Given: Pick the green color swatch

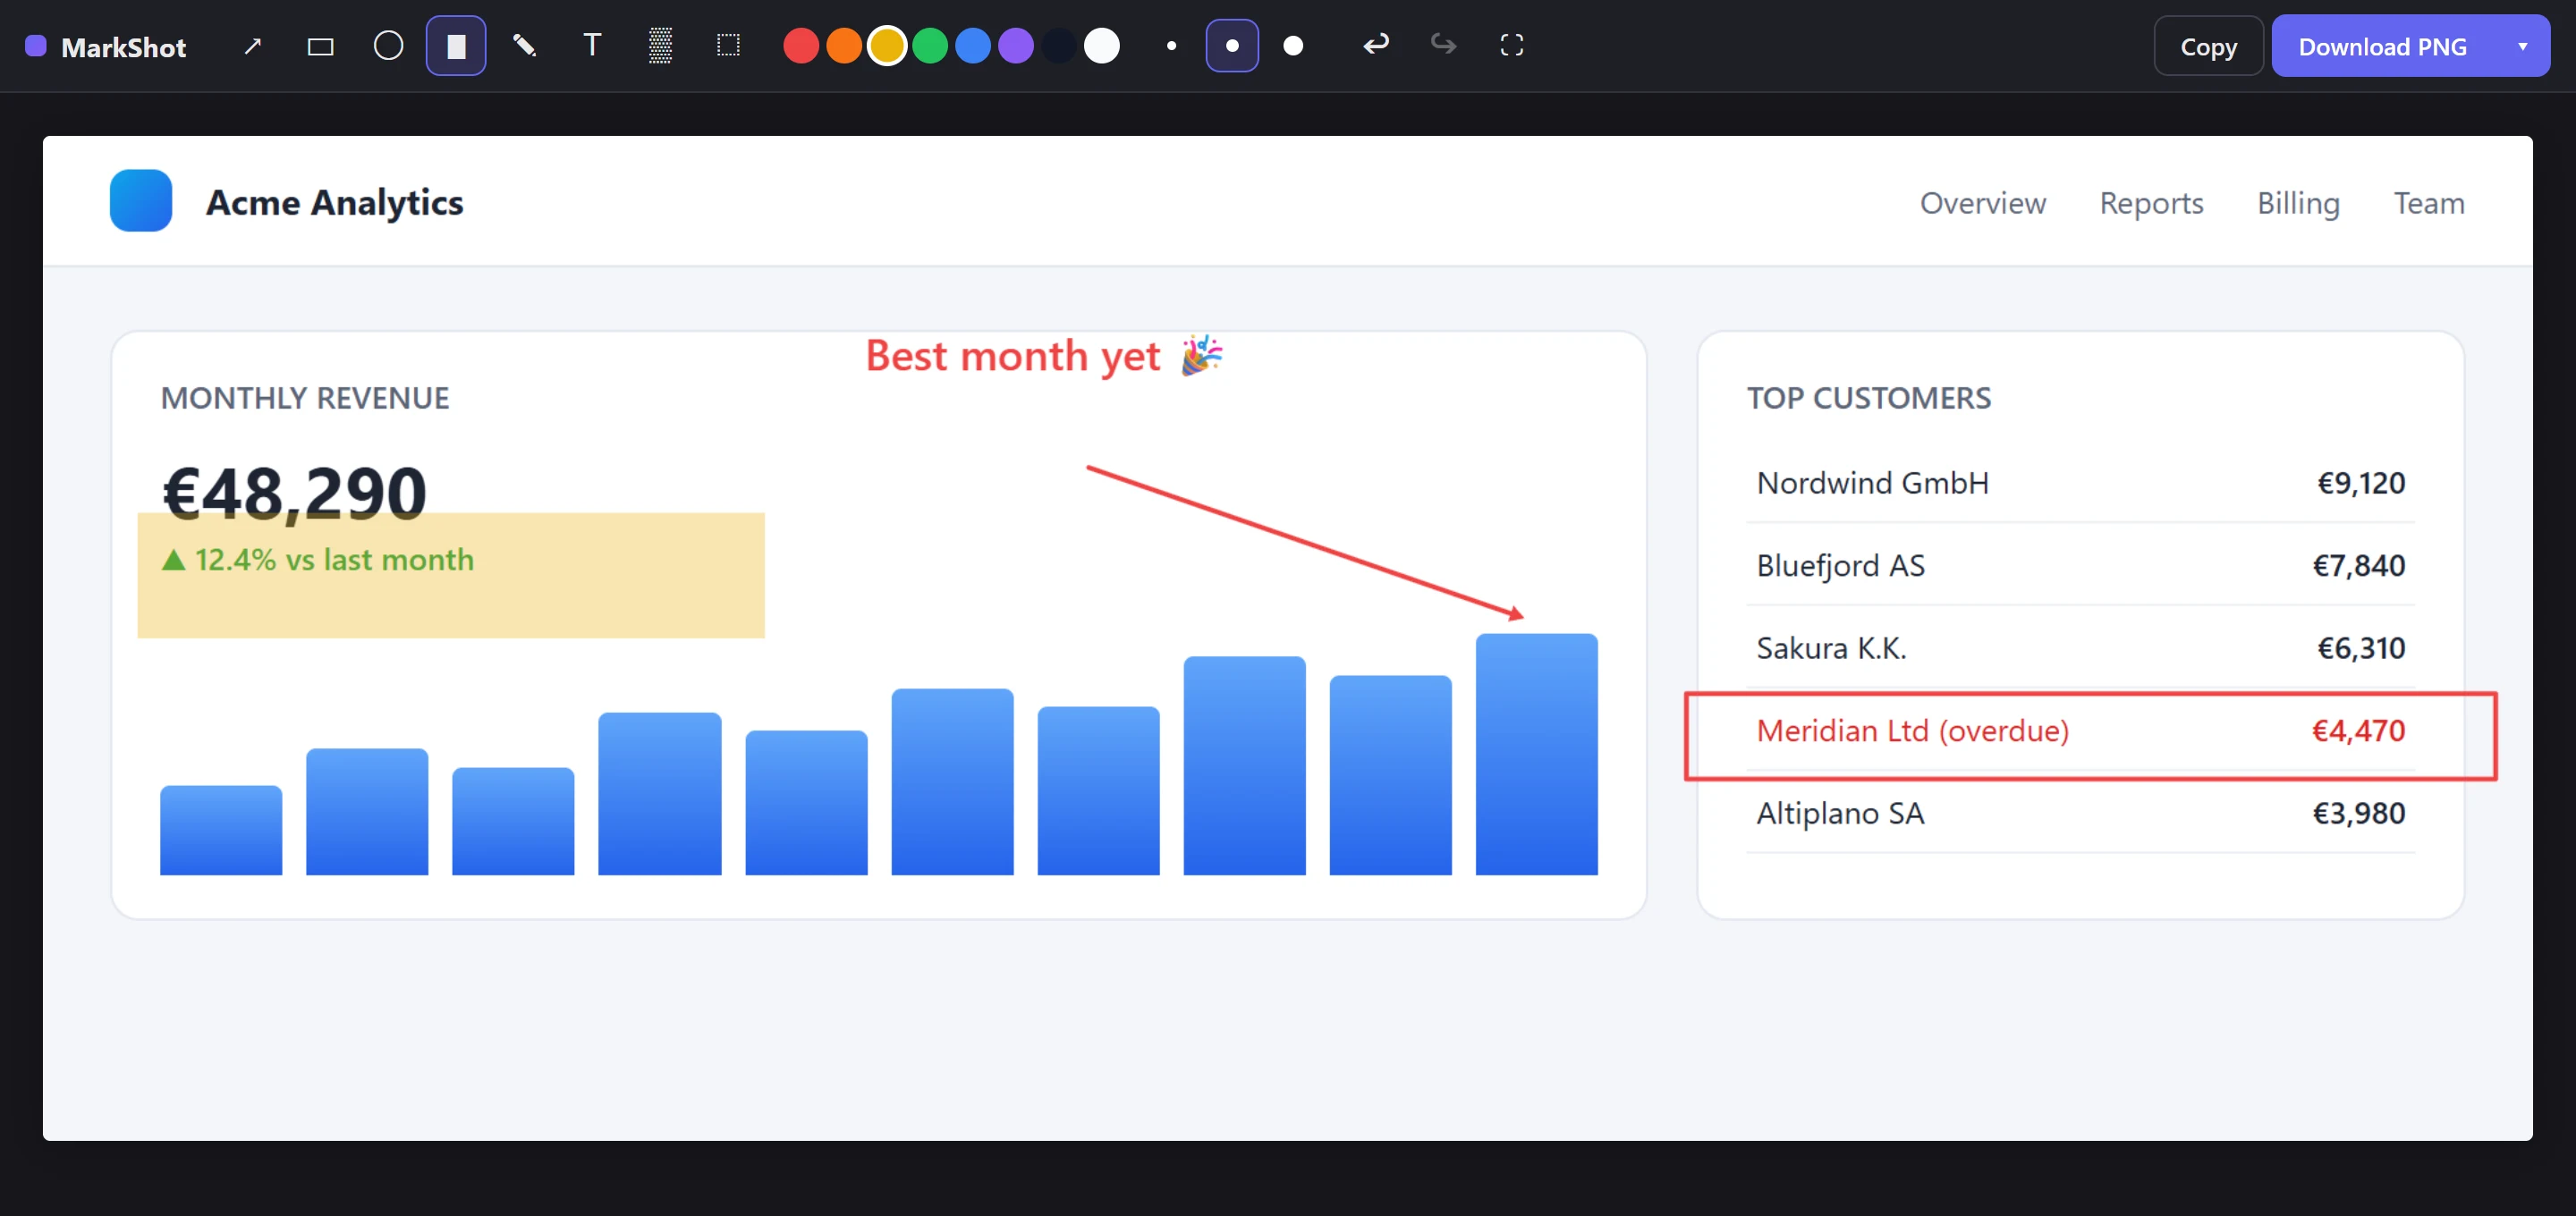Looking at the screenshot, I should click(x=930, y=46).
